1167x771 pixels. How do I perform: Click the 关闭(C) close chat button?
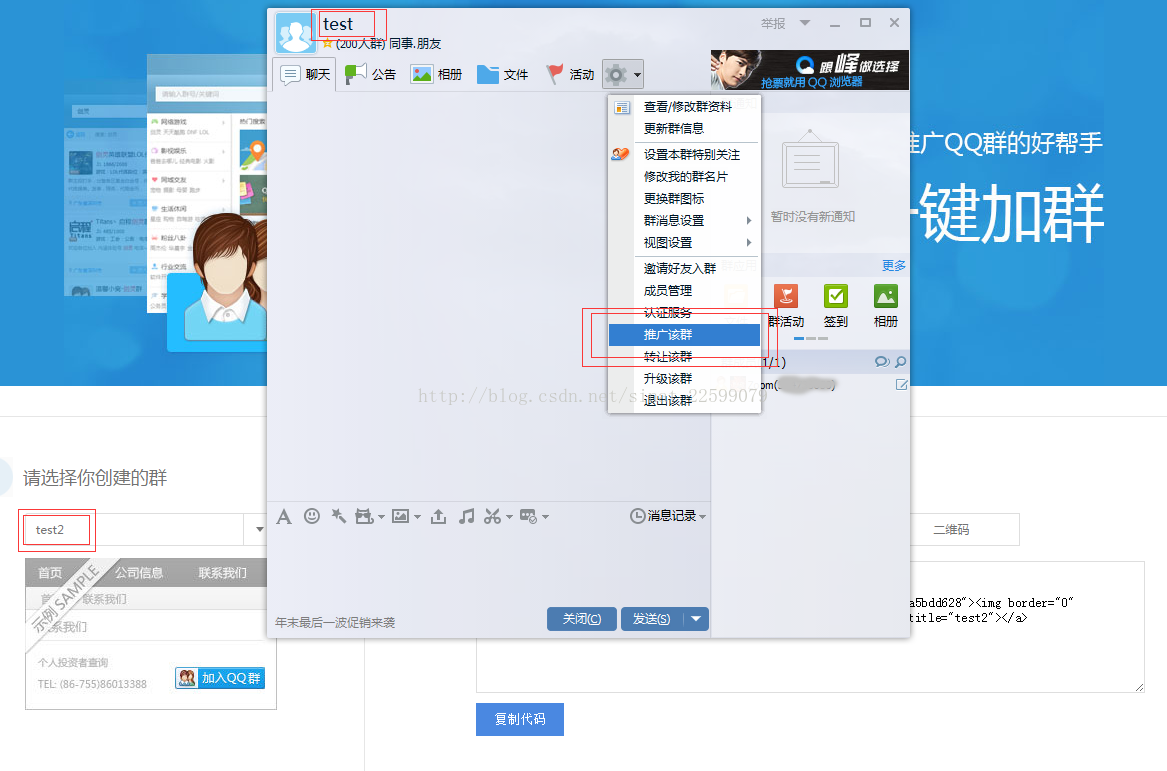(x=582, y=619)
